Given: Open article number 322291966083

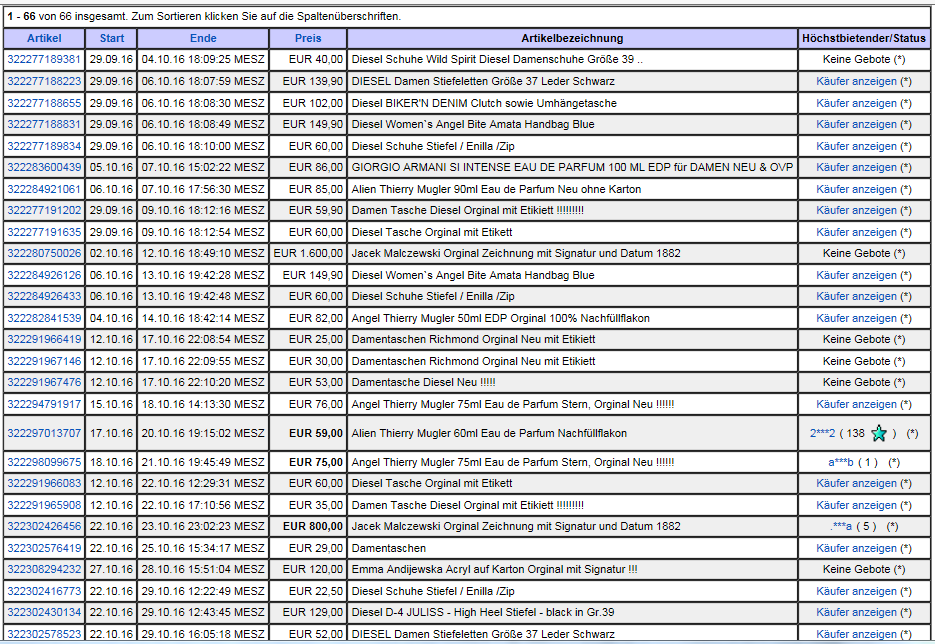Looking at the screenshot, I should click(44, 483).
